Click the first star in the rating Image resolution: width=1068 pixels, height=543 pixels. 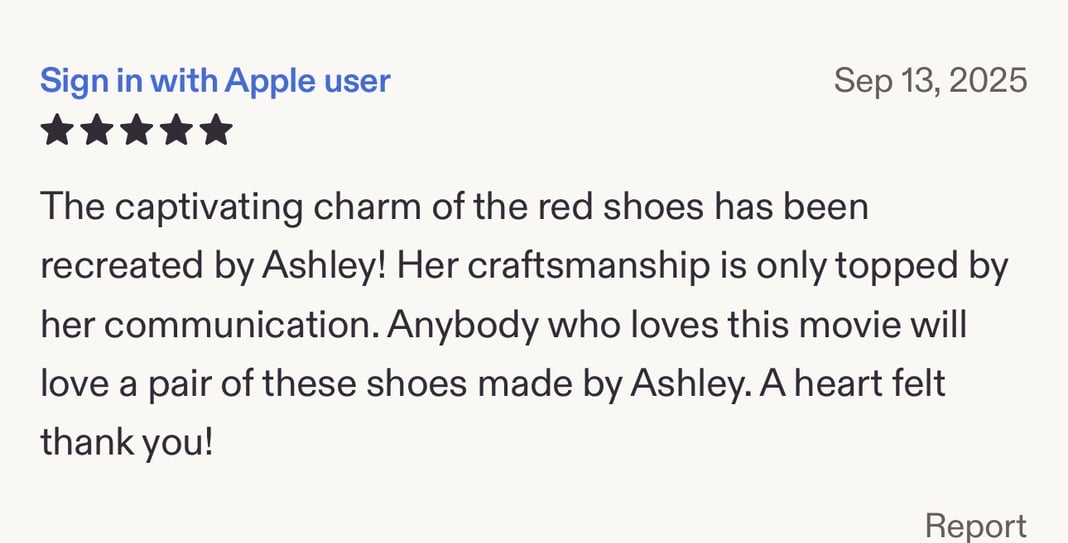pyautogui.click(x=57, y=131)
